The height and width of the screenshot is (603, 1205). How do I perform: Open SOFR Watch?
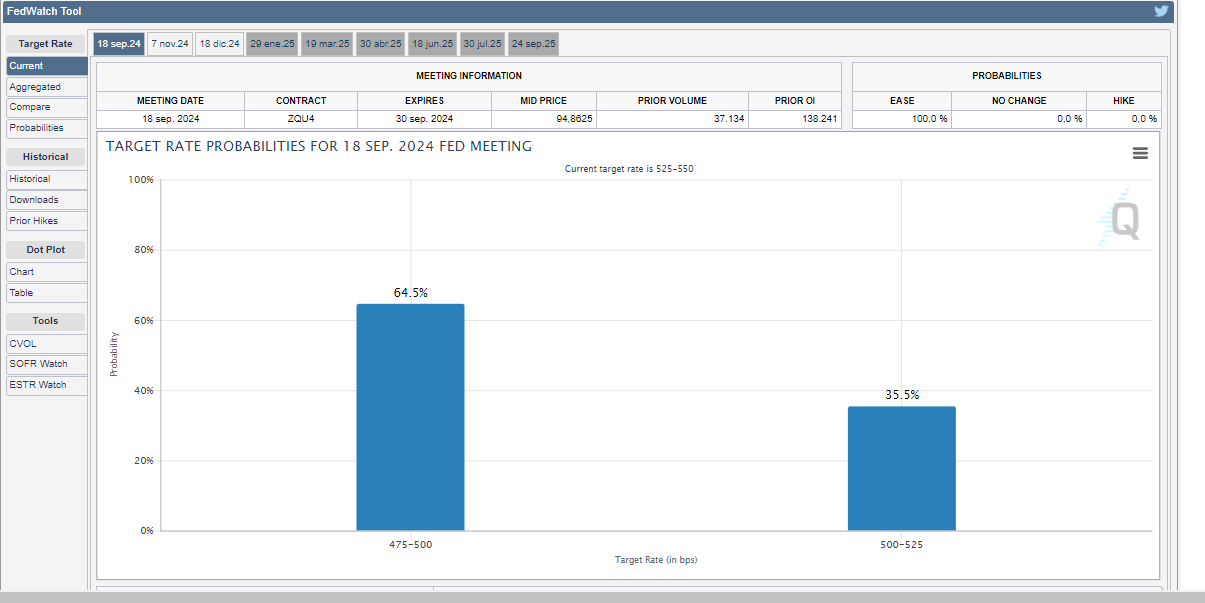(47, 364)
